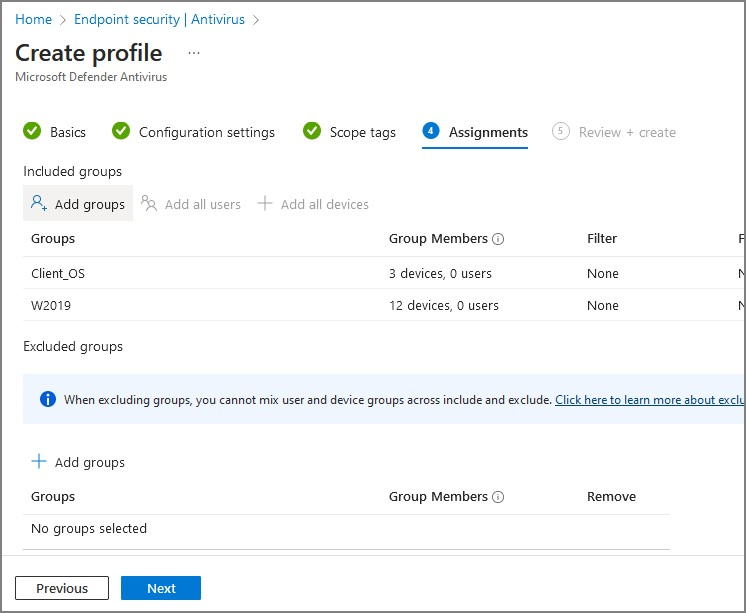Click the blue information icon in exclusion notice
746x613 pixels.
pyautogui.click(x=48, y=399)
